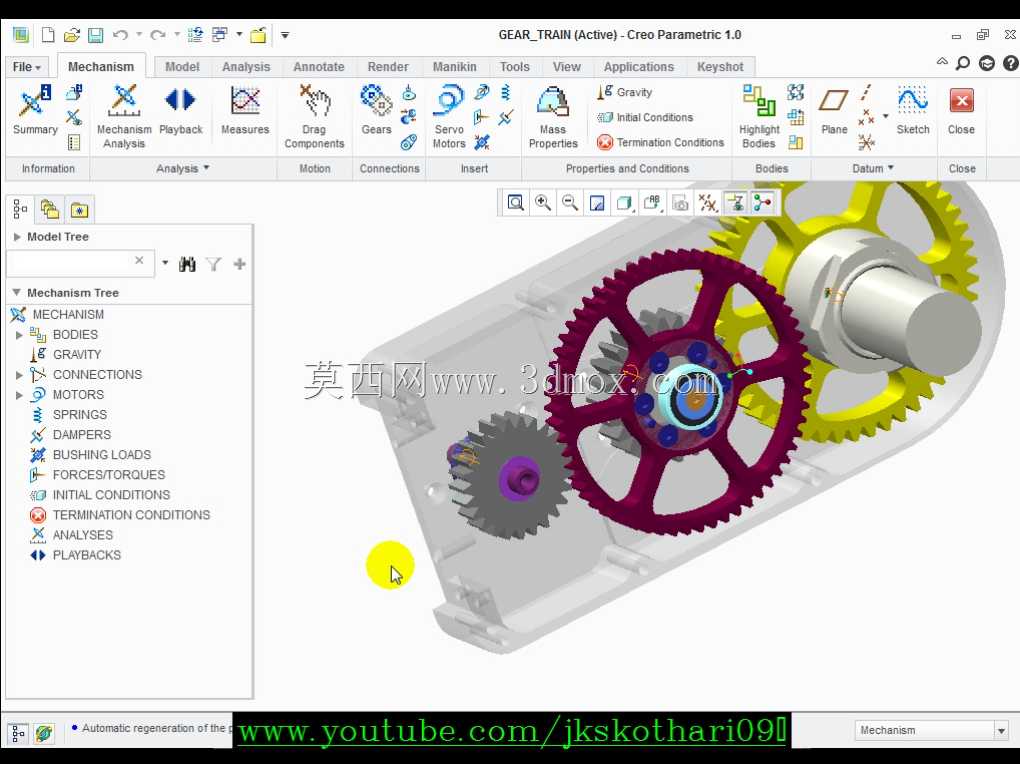Open the Keyshot tab

[x=720, y=66]
